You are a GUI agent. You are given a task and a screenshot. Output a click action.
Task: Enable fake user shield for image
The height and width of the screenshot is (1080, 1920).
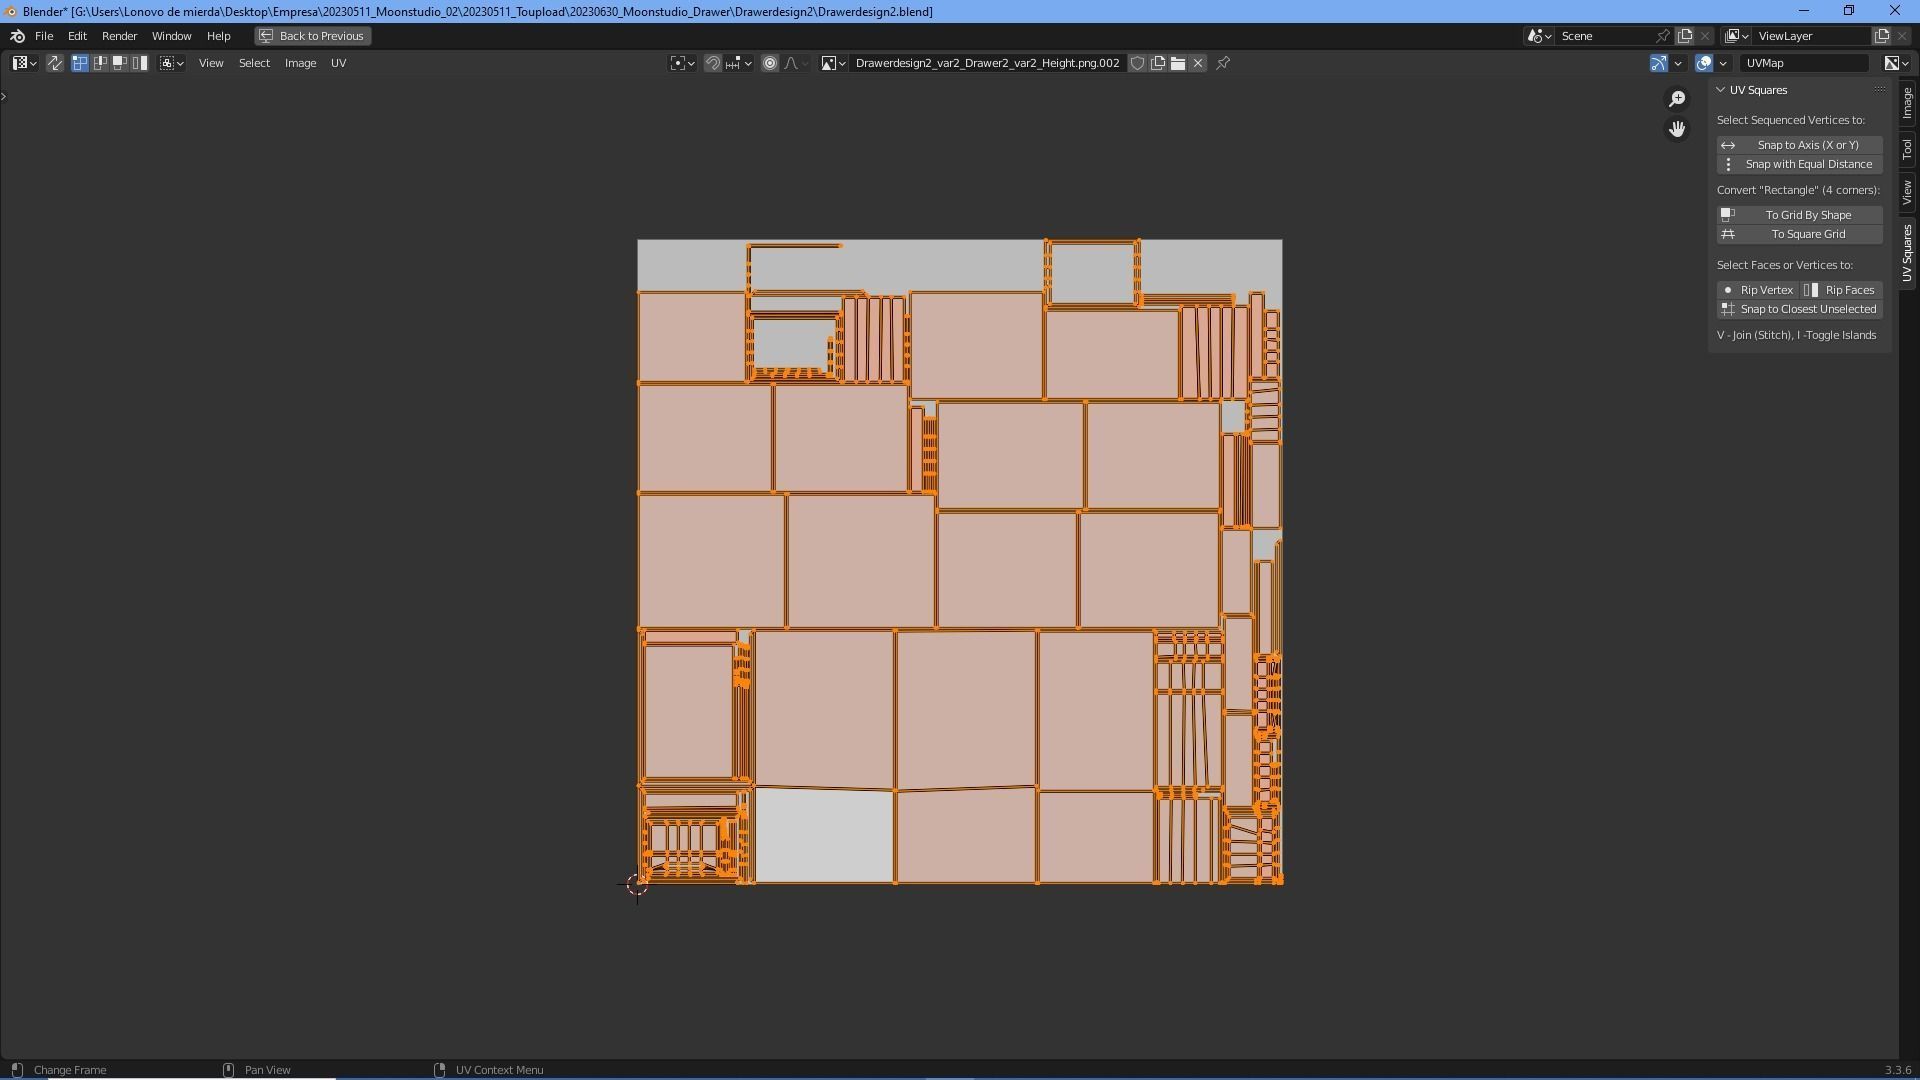pos(1137,63)
